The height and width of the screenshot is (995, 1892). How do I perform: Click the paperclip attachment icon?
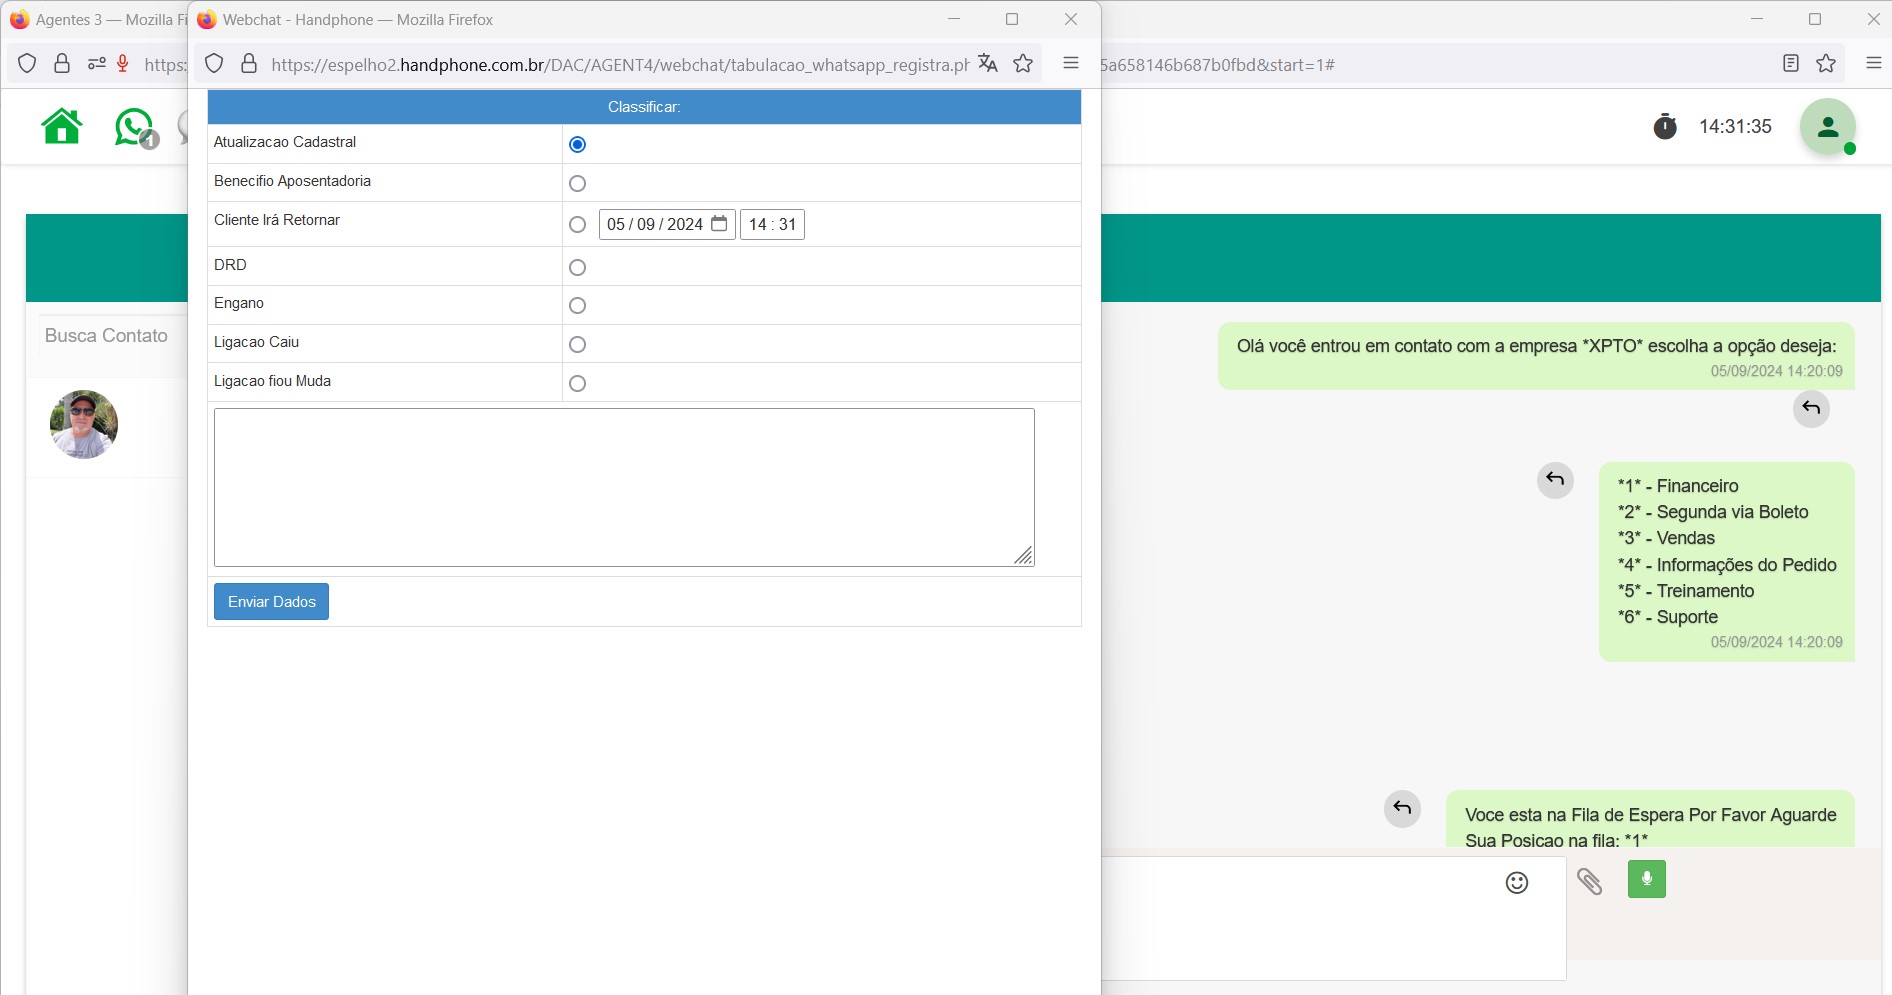point(1589,881)
